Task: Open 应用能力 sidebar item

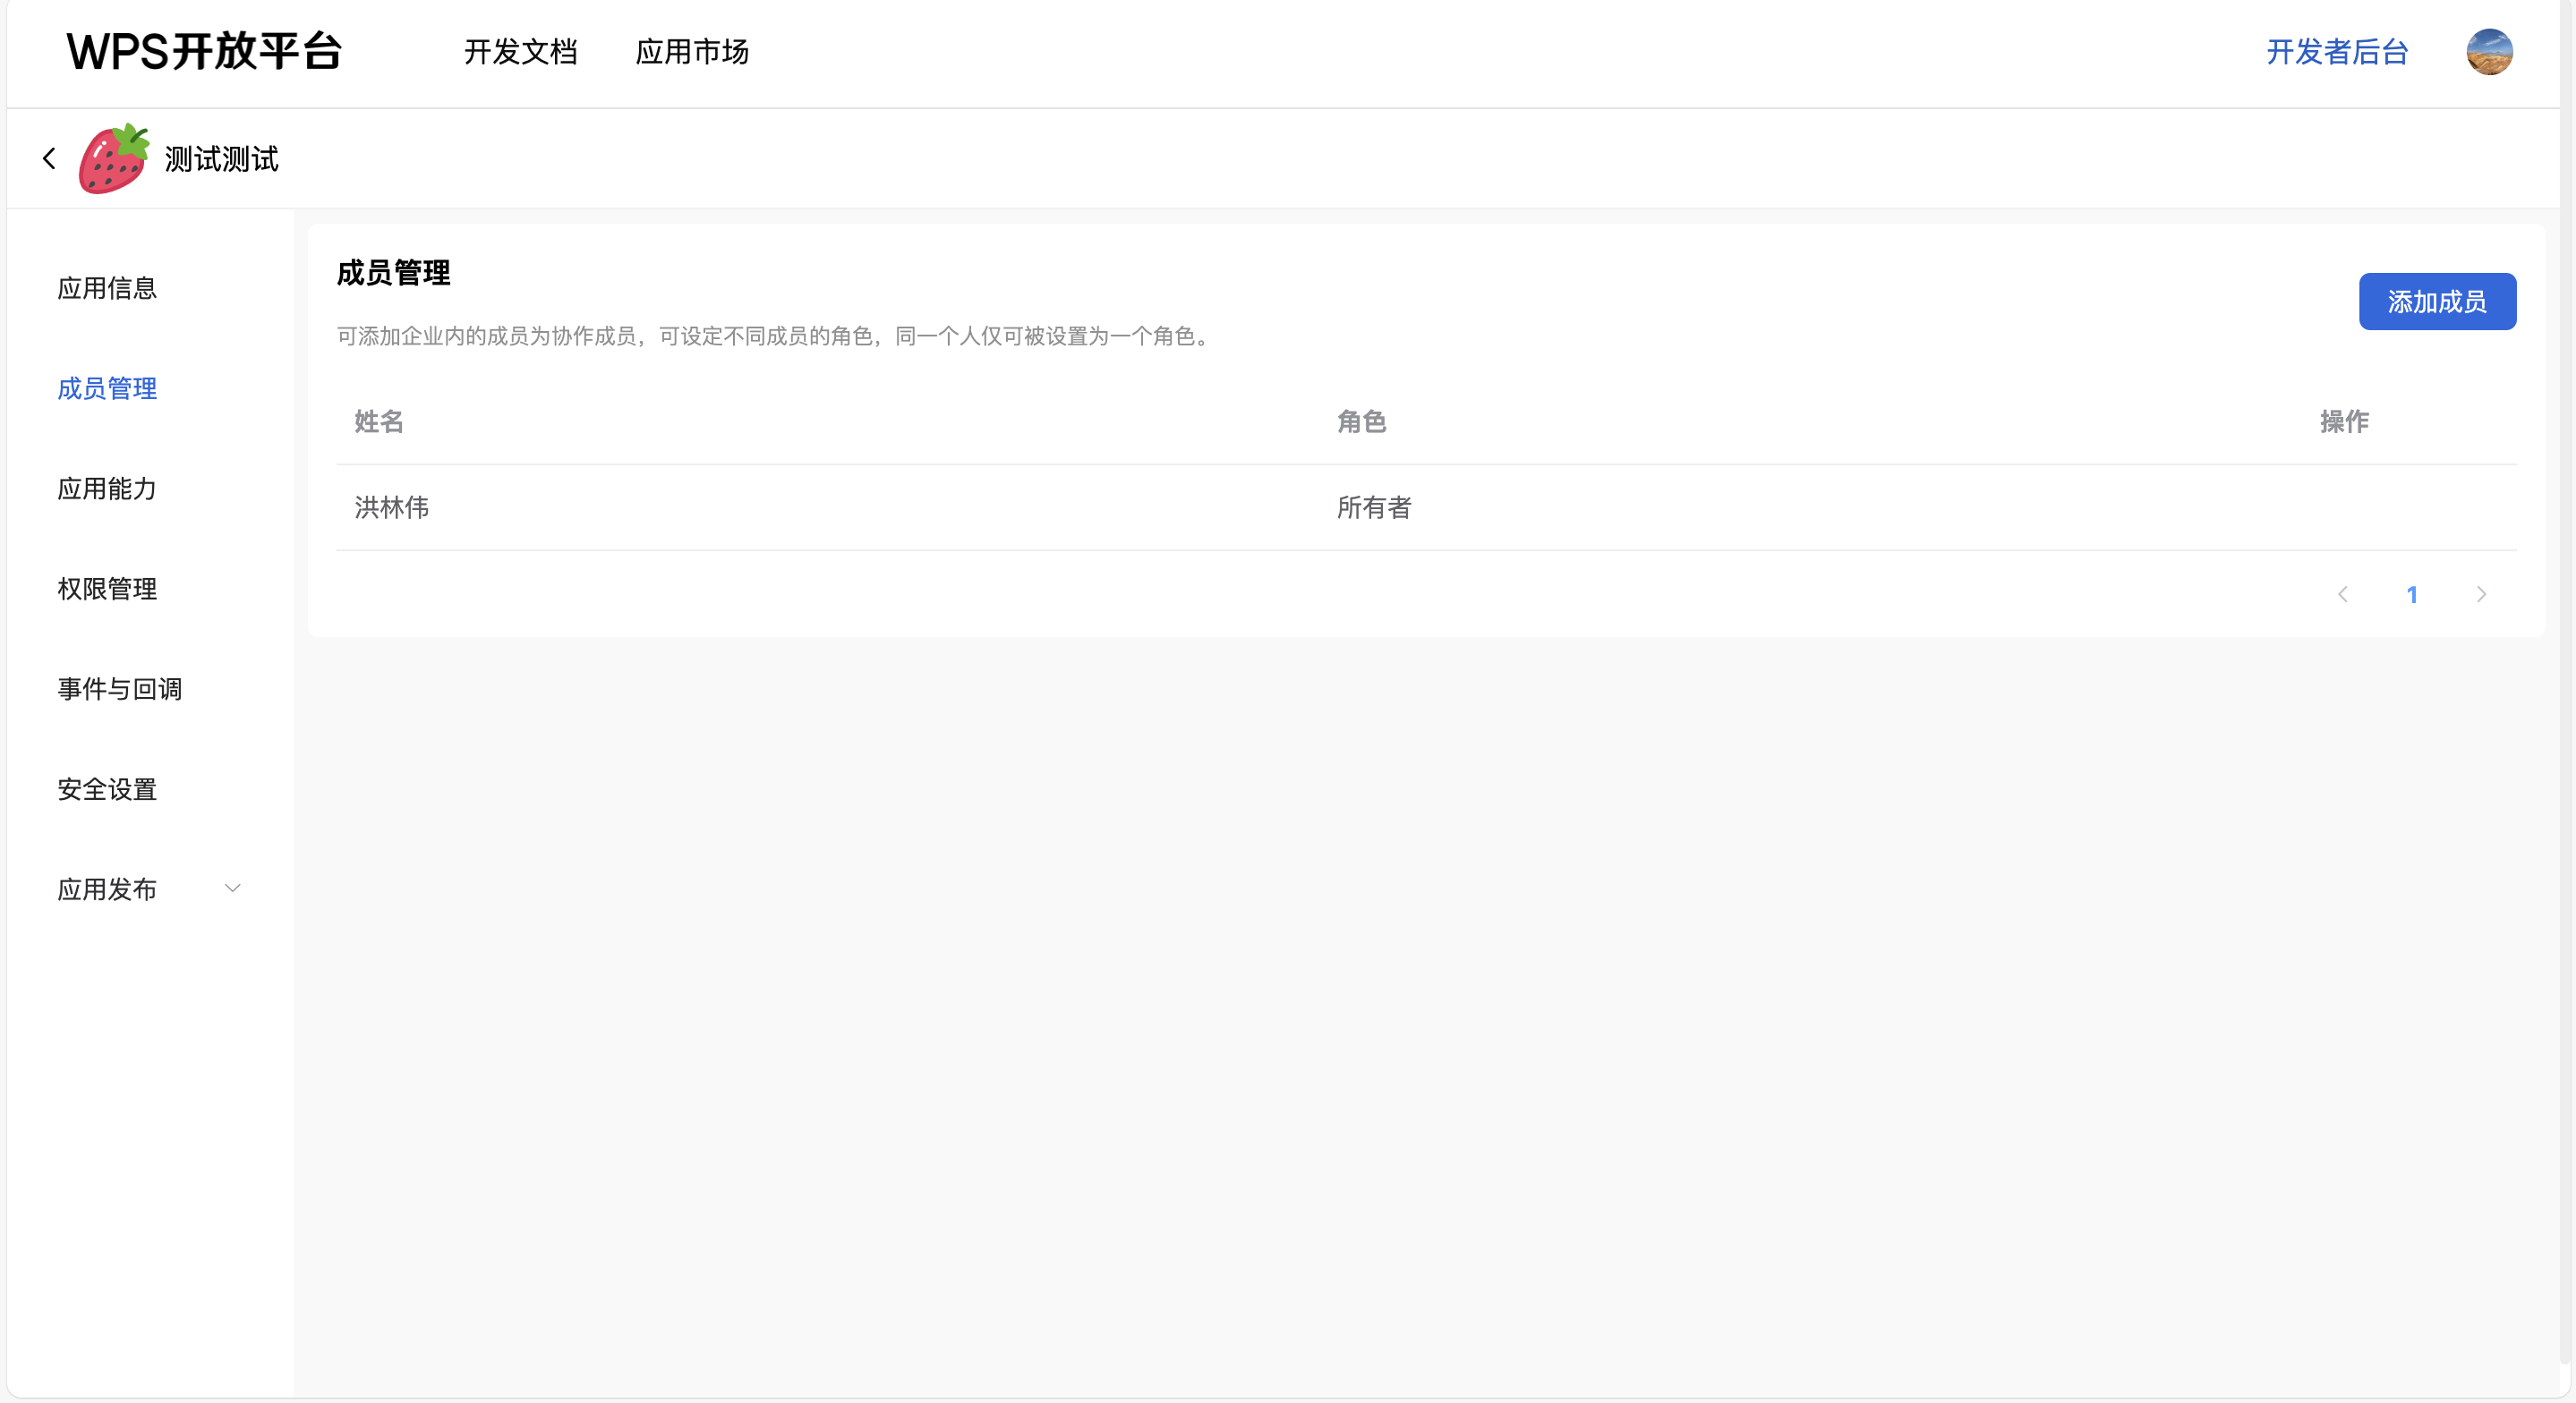Action: pos(107,489)
